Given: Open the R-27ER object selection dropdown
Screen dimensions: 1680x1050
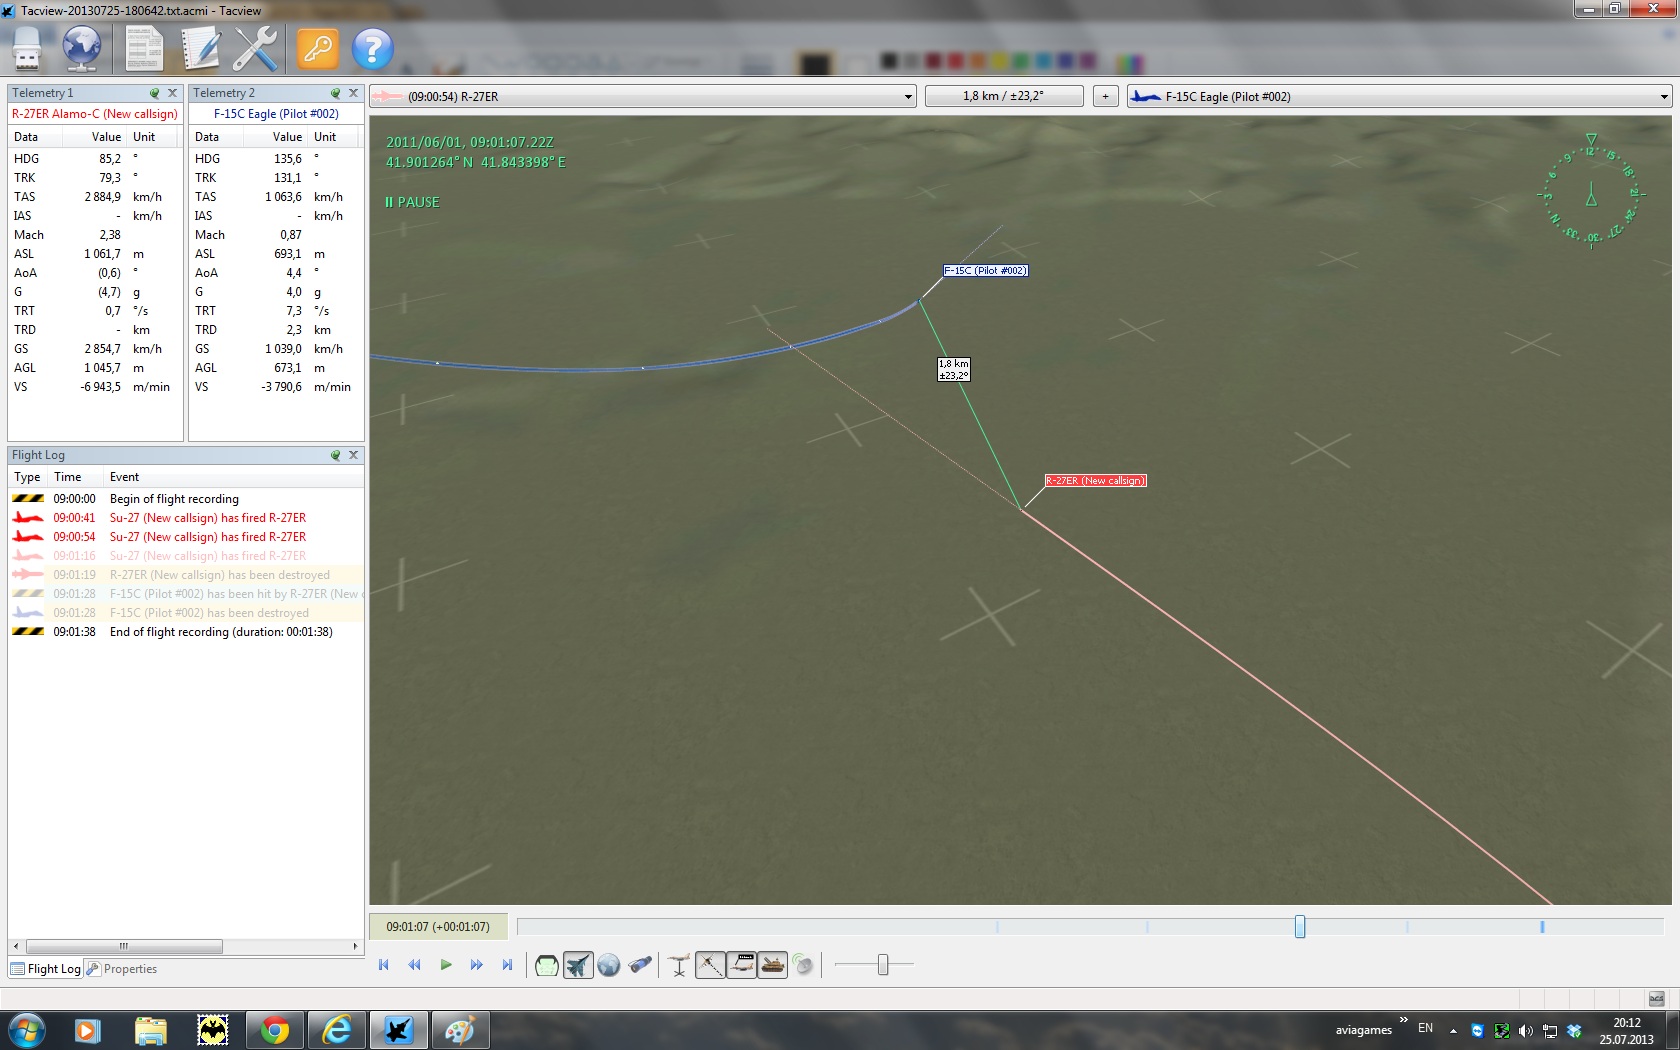Looking at the screenshot, I should [643, 97].
